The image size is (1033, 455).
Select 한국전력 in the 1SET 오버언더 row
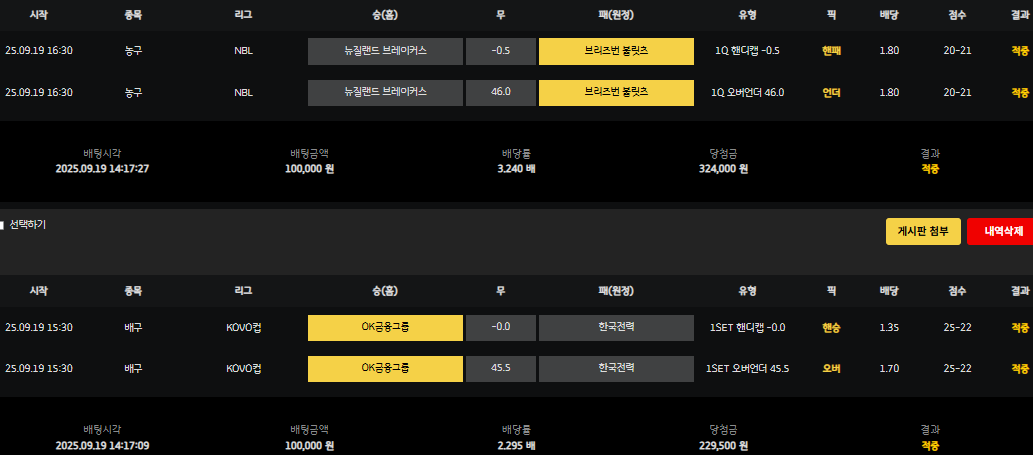(x=616, y=368)
